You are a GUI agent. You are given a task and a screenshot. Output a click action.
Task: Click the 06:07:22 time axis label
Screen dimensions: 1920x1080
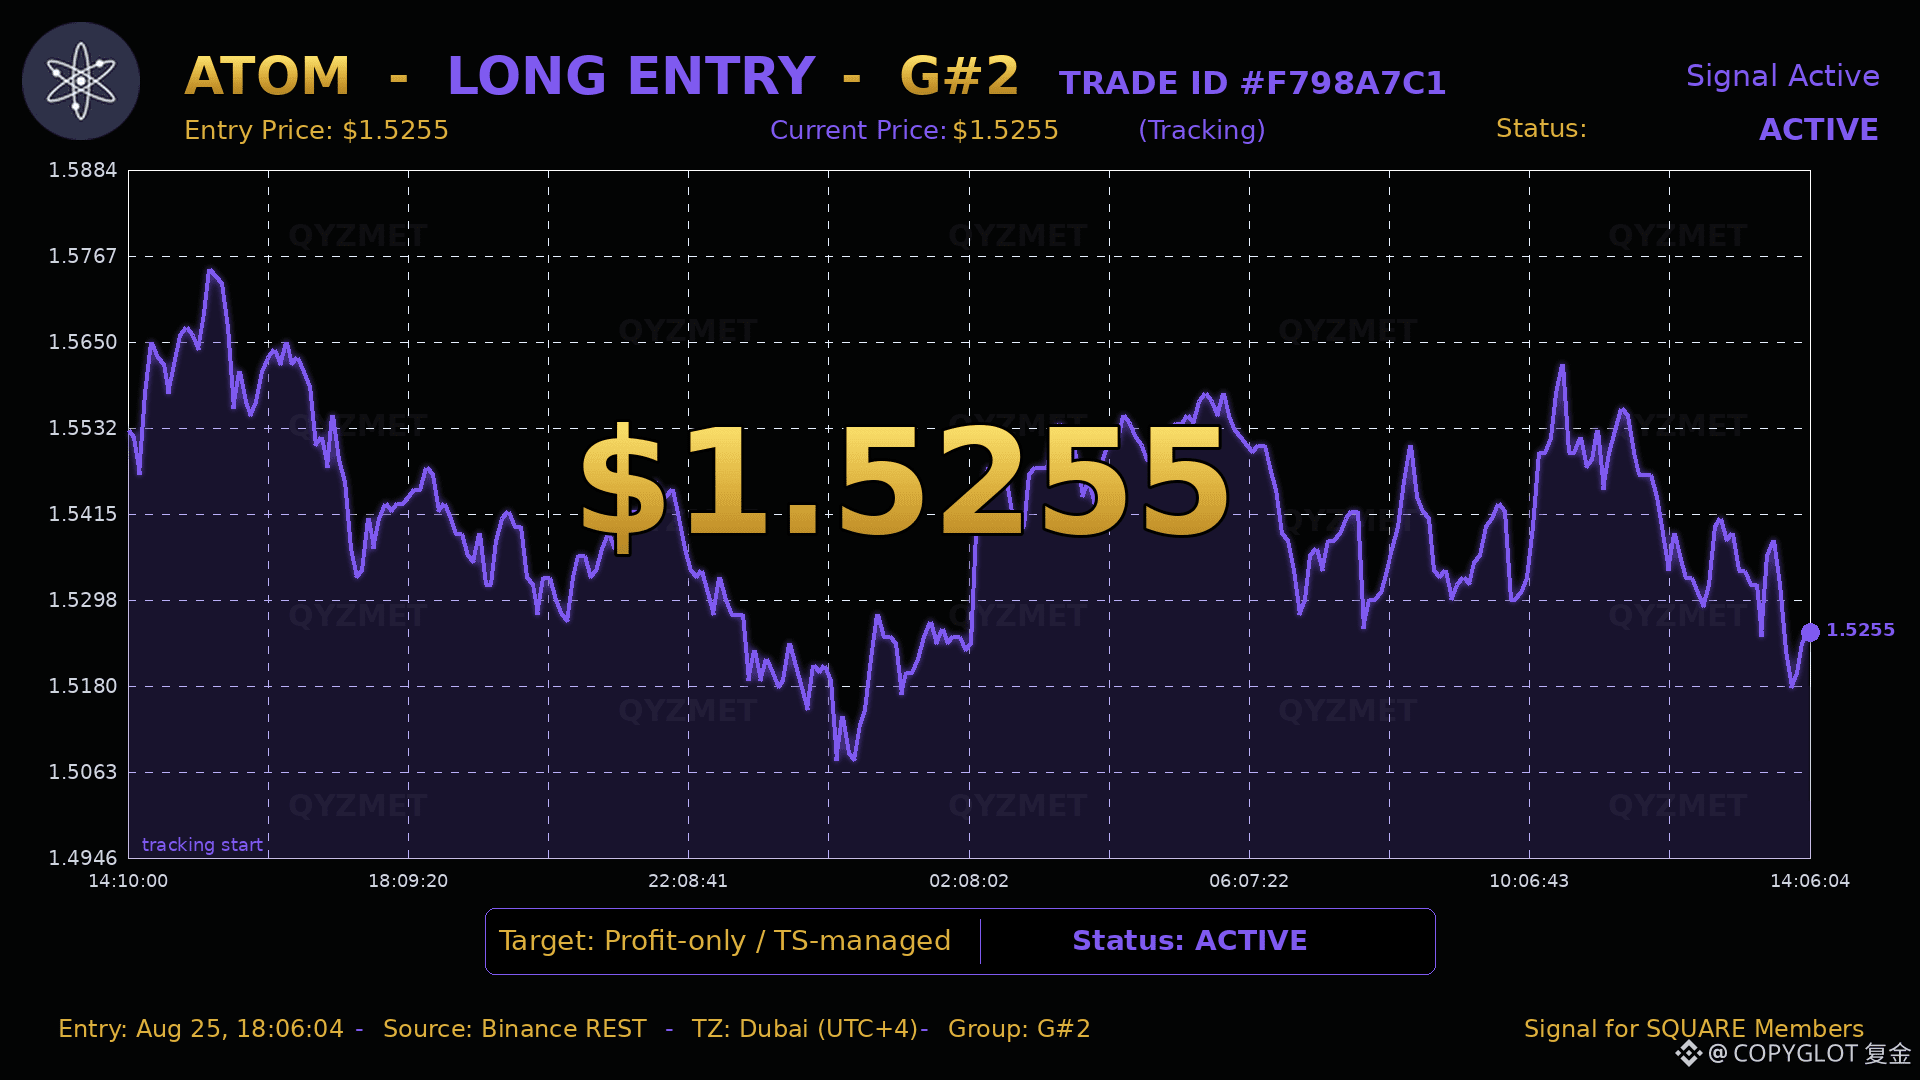point(1249,881)
